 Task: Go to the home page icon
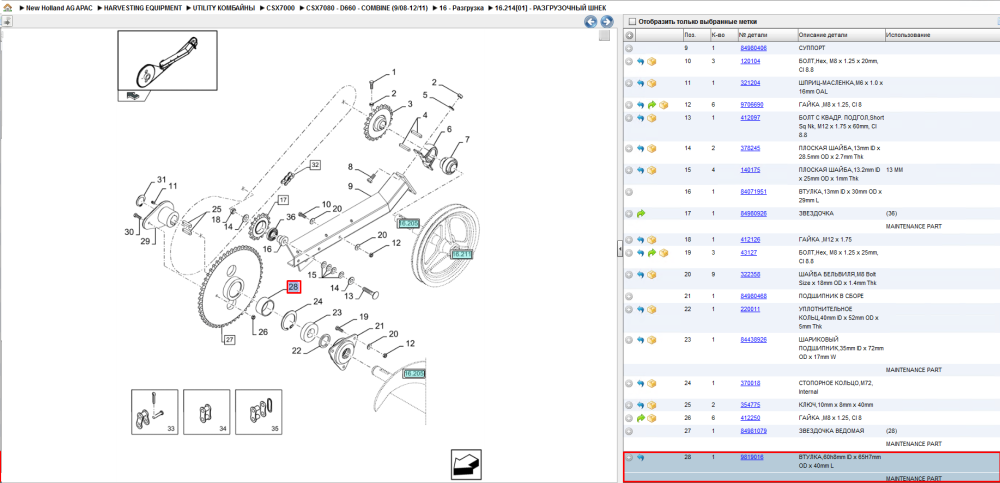click(x=7, y=7)
